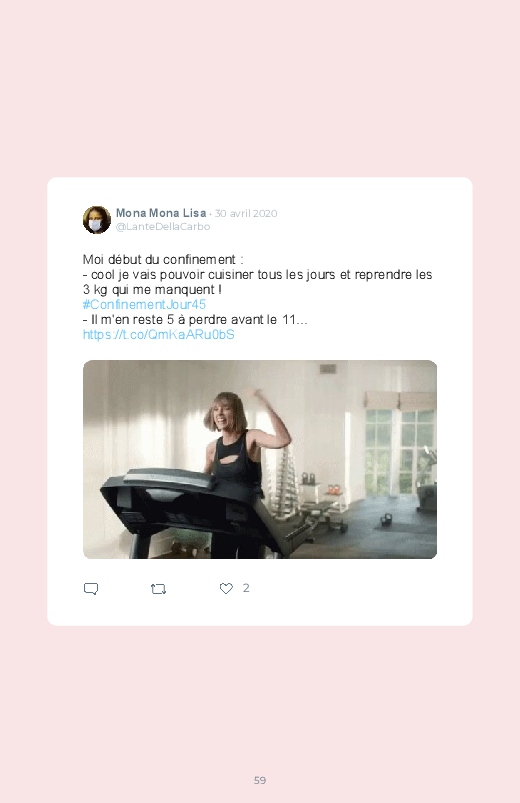Click the retweet arrows icon
Screen dimensions: 520x803
coord(158,589)
